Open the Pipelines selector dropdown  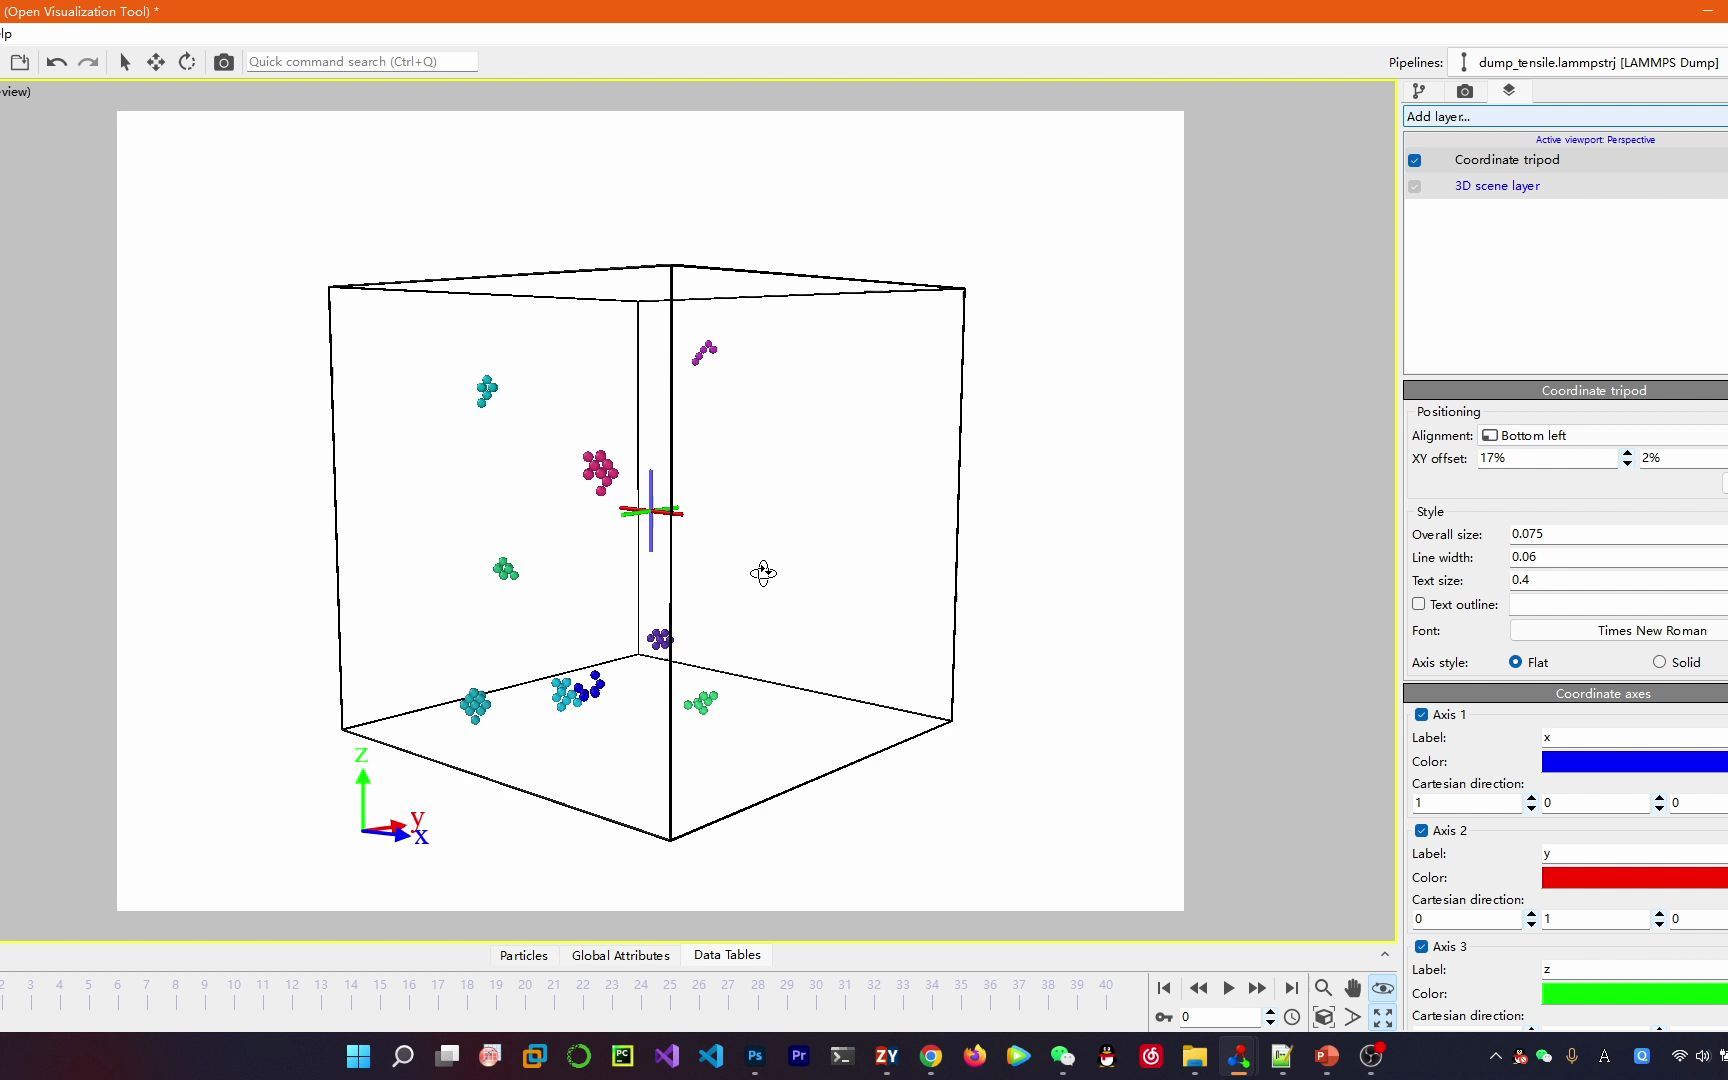[x=1588, y=62]
